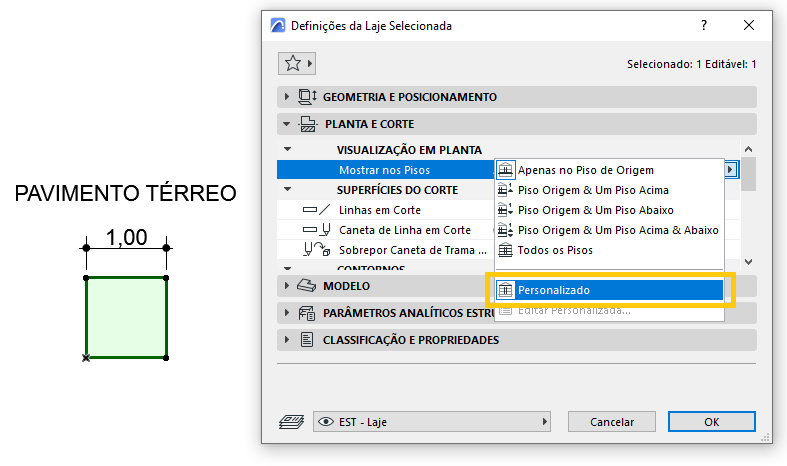Click the settings list scrollbar down arrow
This screenshot has width=787, height=466.
click(x=749, y=261)
